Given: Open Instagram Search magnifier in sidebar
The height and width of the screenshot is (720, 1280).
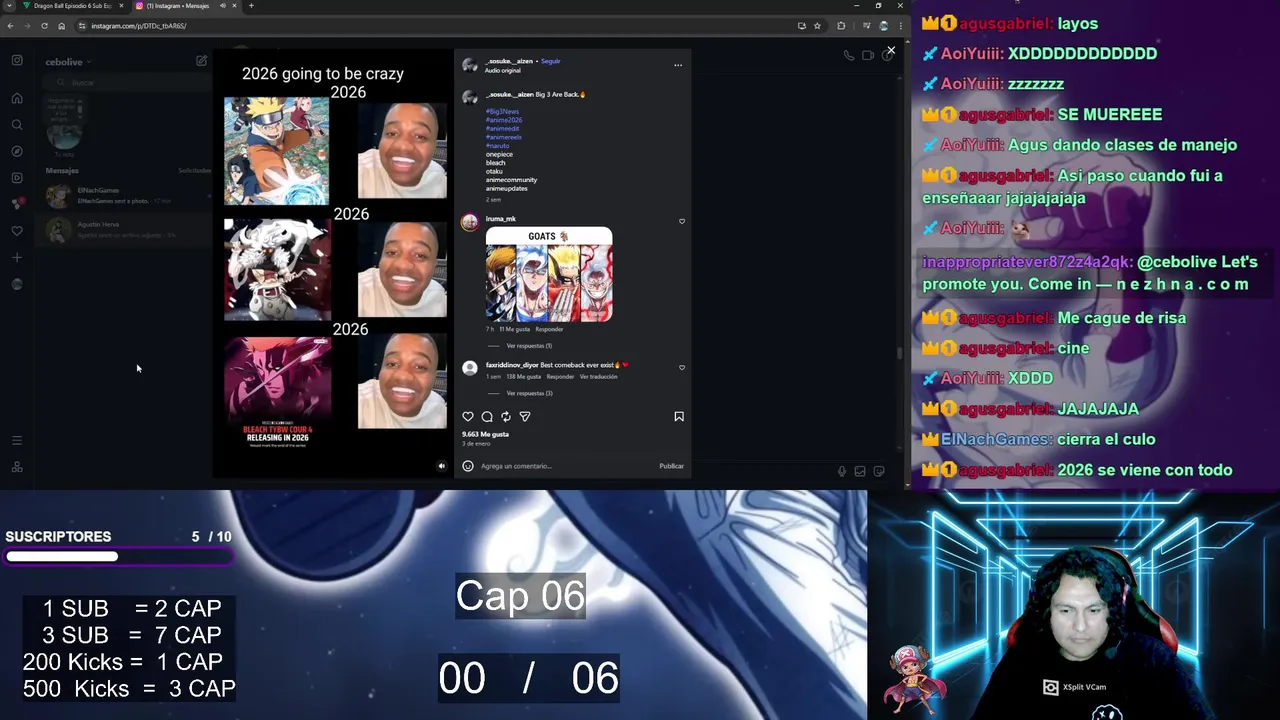Looking at the screenshot, I should pyautogui.click(x=17, y=125).
